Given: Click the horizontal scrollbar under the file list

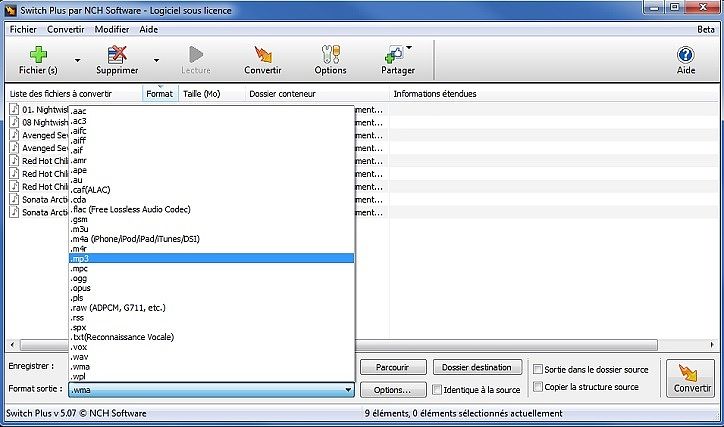Looking at the screenshot, I should (500, 344).
